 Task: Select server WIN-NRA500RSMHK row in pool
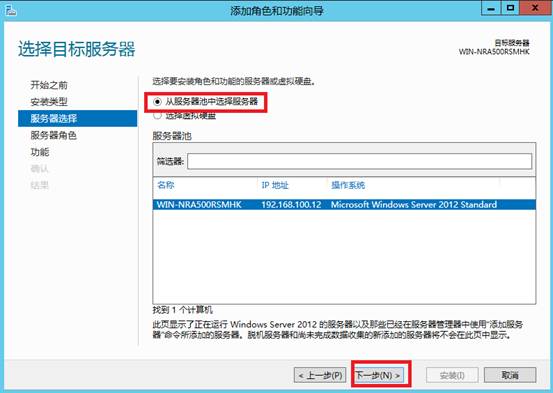point(344,205)
